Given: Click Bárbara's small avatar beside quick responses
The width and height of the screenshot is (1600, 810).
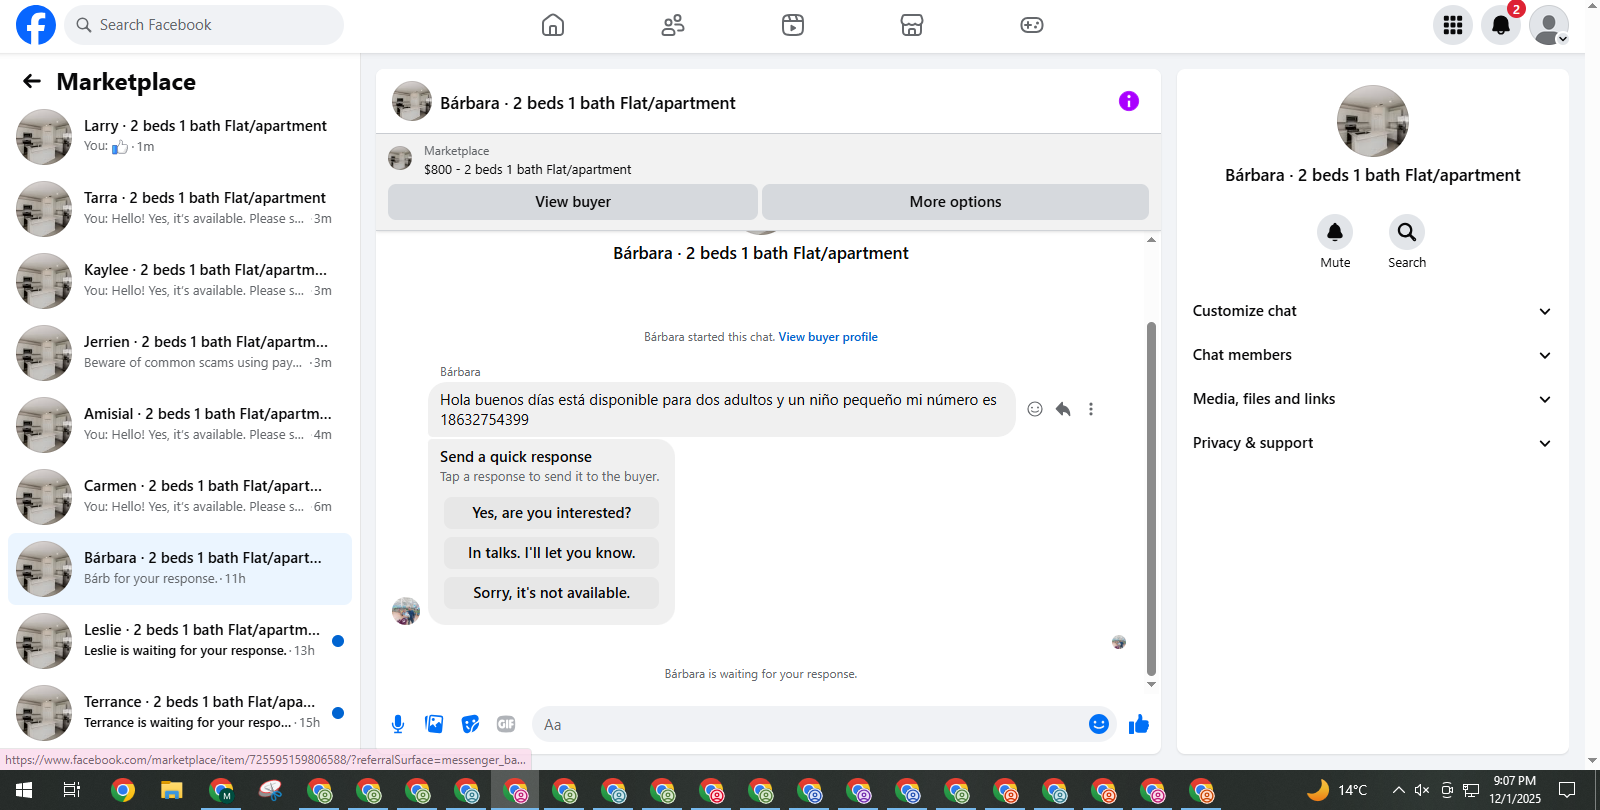Looking at the screenshot, I should pyautogui.click(x=406, y=611).
